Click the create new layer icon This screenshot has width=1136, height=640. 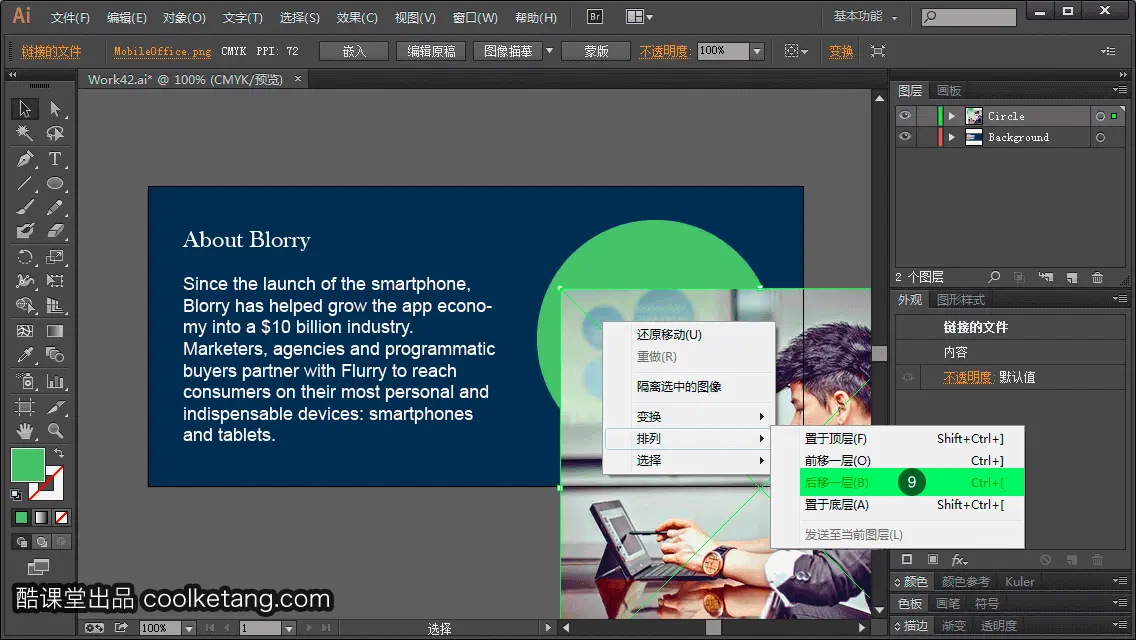(x=1072, y=278)
